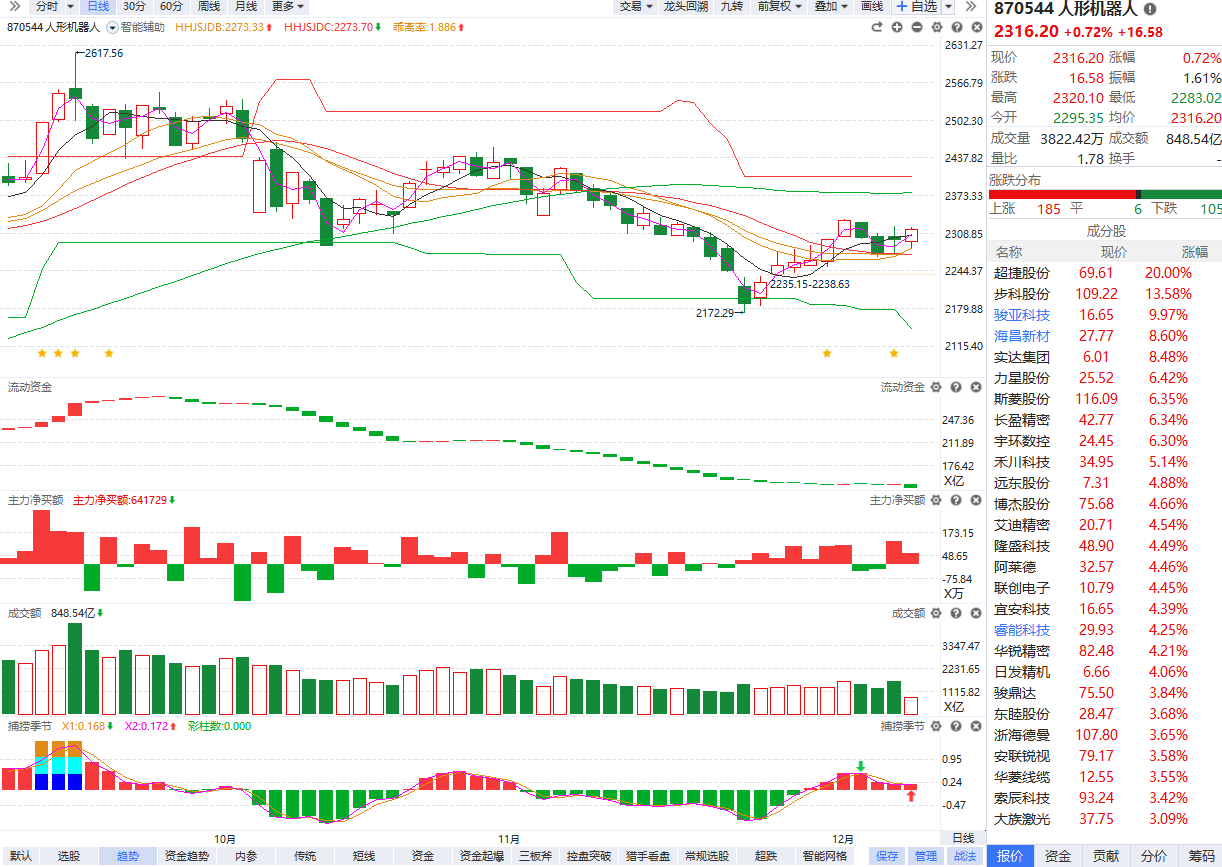The height and width of the screenshot is (867, 1222).
Task: Zoom in the K-line chart with plus icon
Action: tap(898, 27)
